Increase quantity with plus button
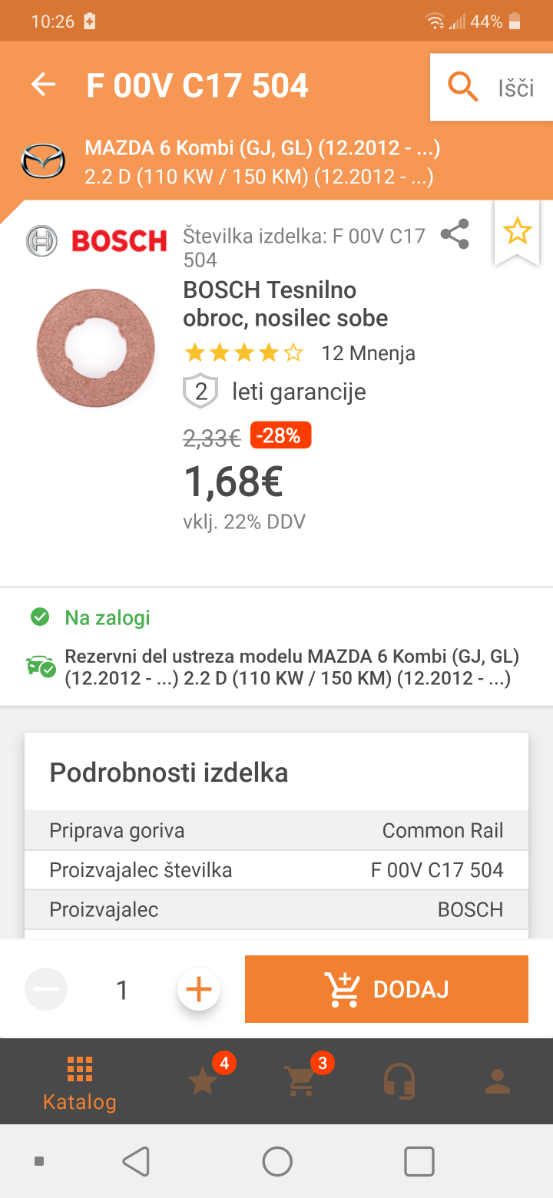553x1198 pixels. tap(199, 989)
